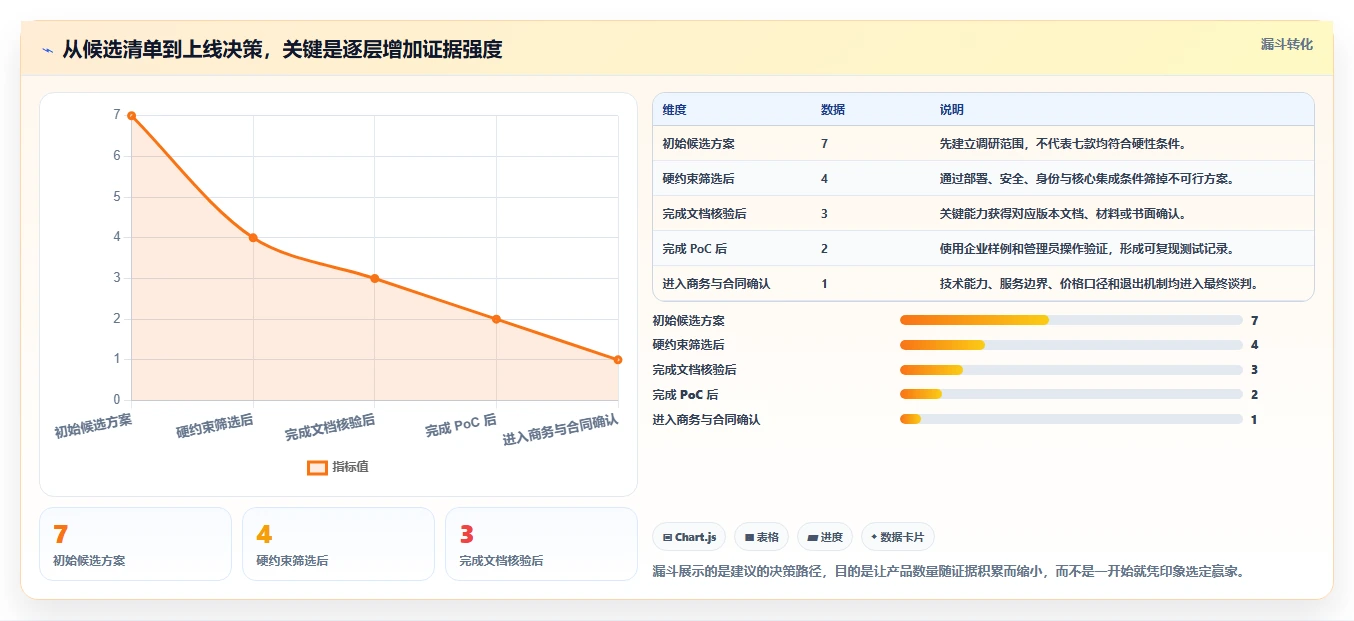Screen dimensions: 1354x621
Task: Click the 维度 table column header
Action: click(x=674, y=110)
